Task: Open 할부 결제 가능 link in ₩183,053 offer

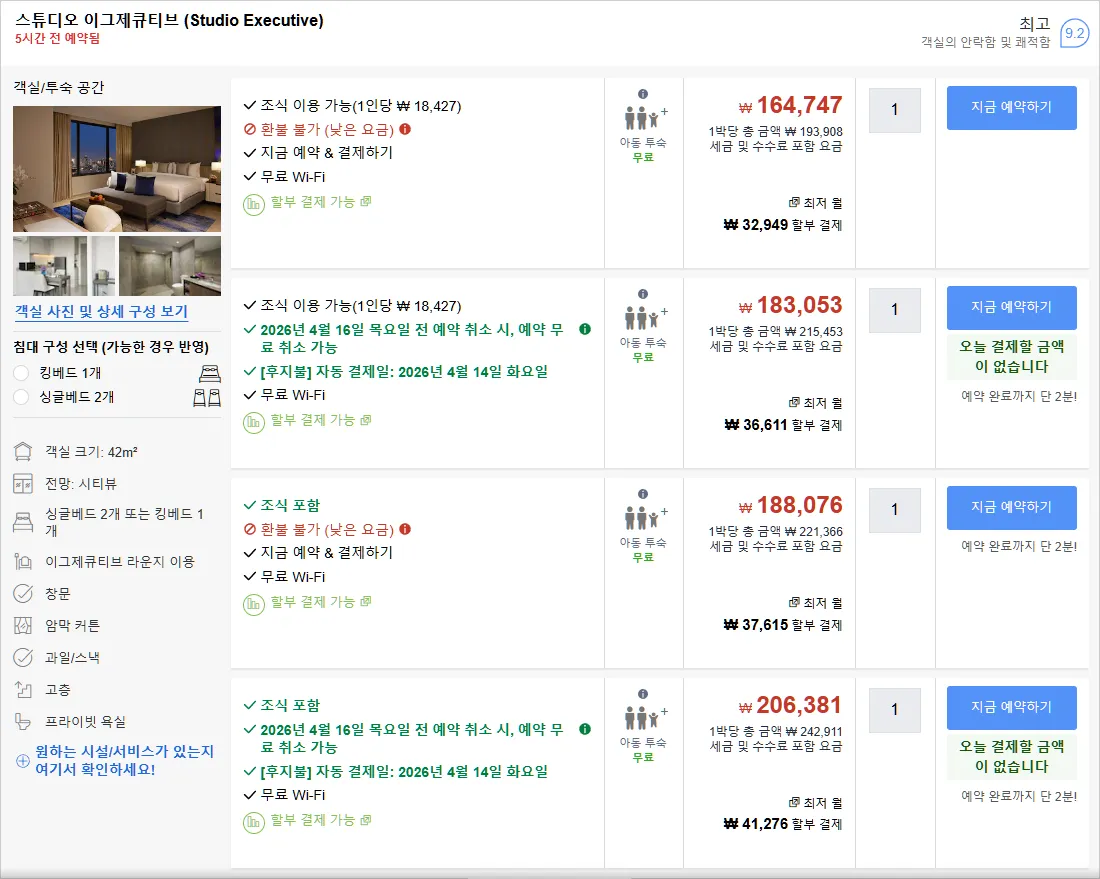Action: (x=321, y=420)
